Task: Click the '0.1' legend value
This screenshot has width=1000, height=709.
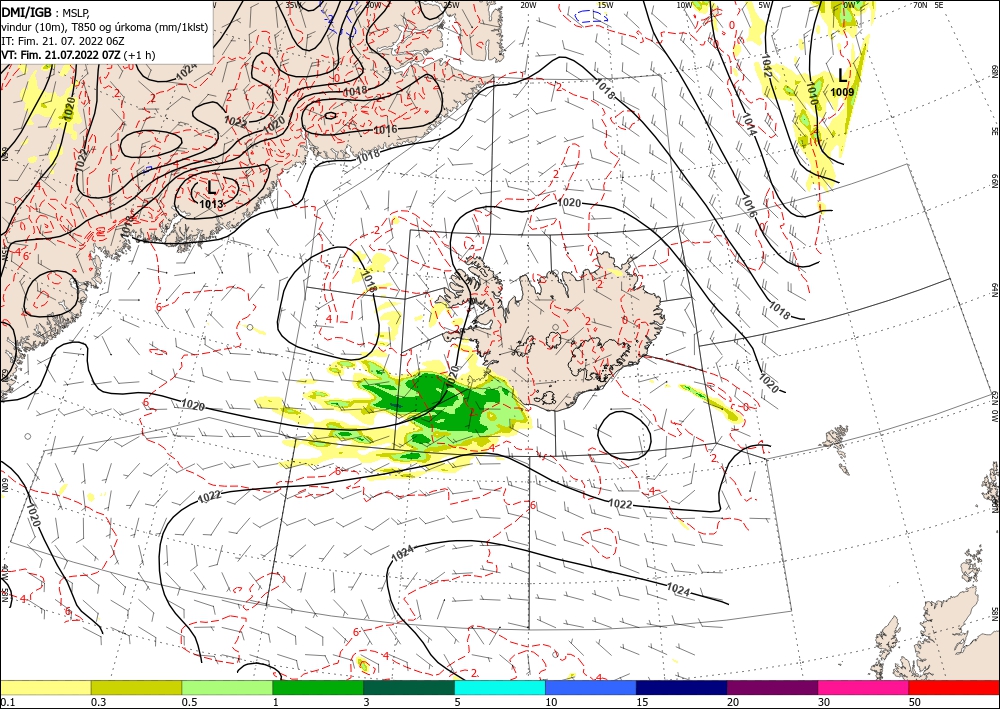Action: pyautogui.click(x=6, y=701)
